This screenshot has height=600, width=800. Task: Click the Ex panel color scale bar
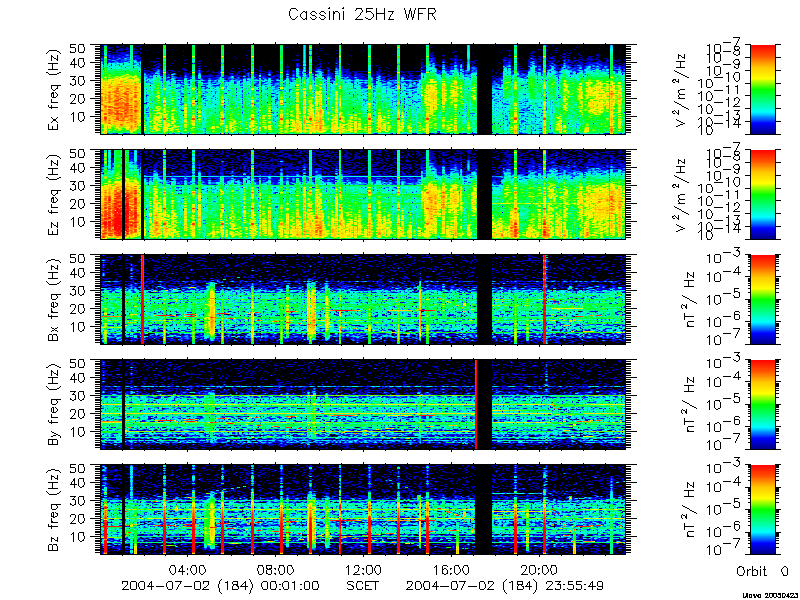(763, 89)
